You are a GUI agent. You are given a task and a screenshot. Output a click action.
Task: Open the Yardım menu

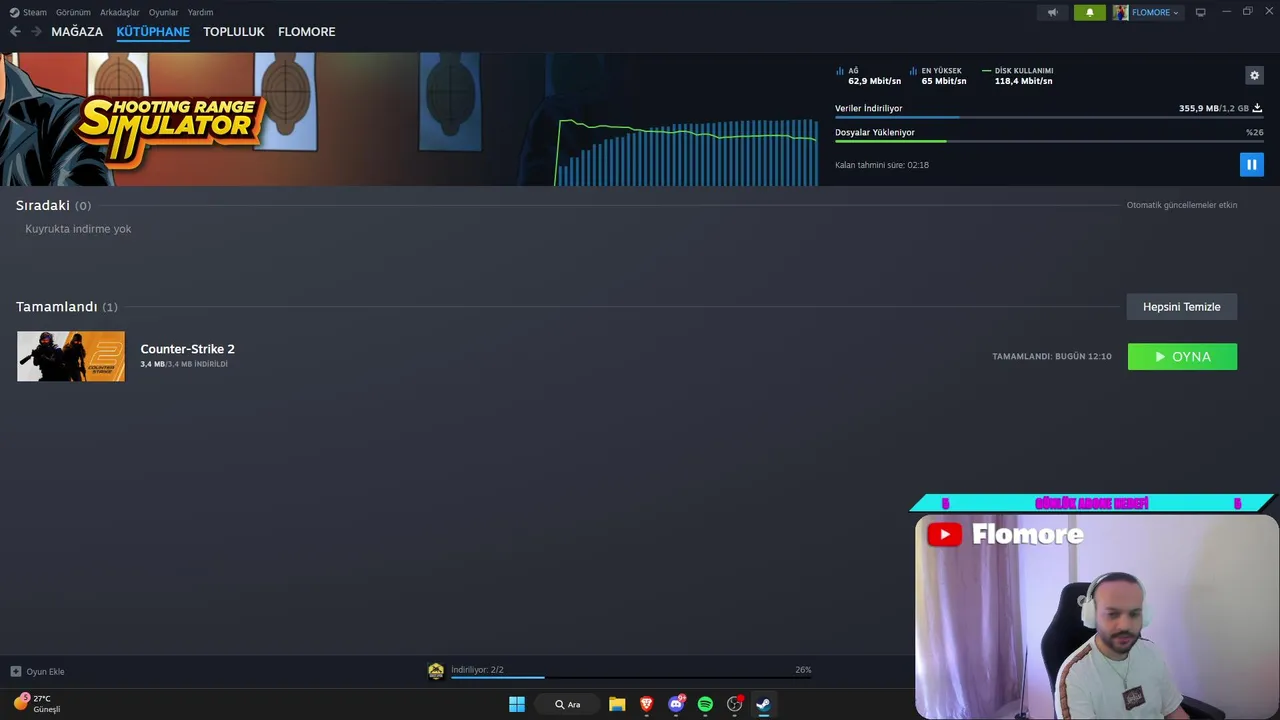200,12
